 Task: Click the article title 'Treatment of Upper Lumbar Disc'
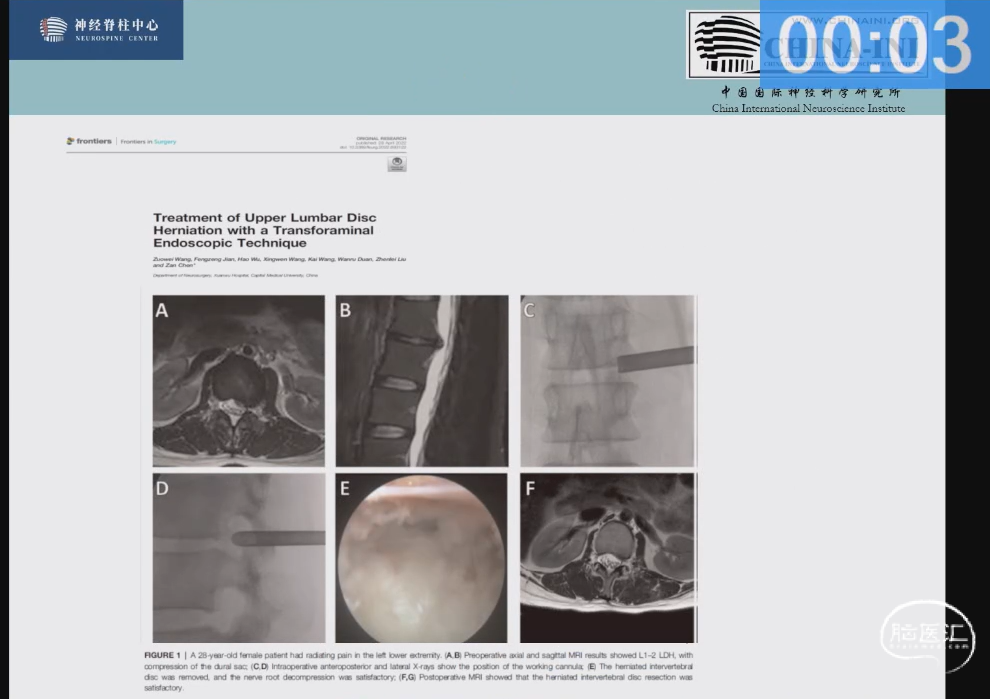coord(265,230)
